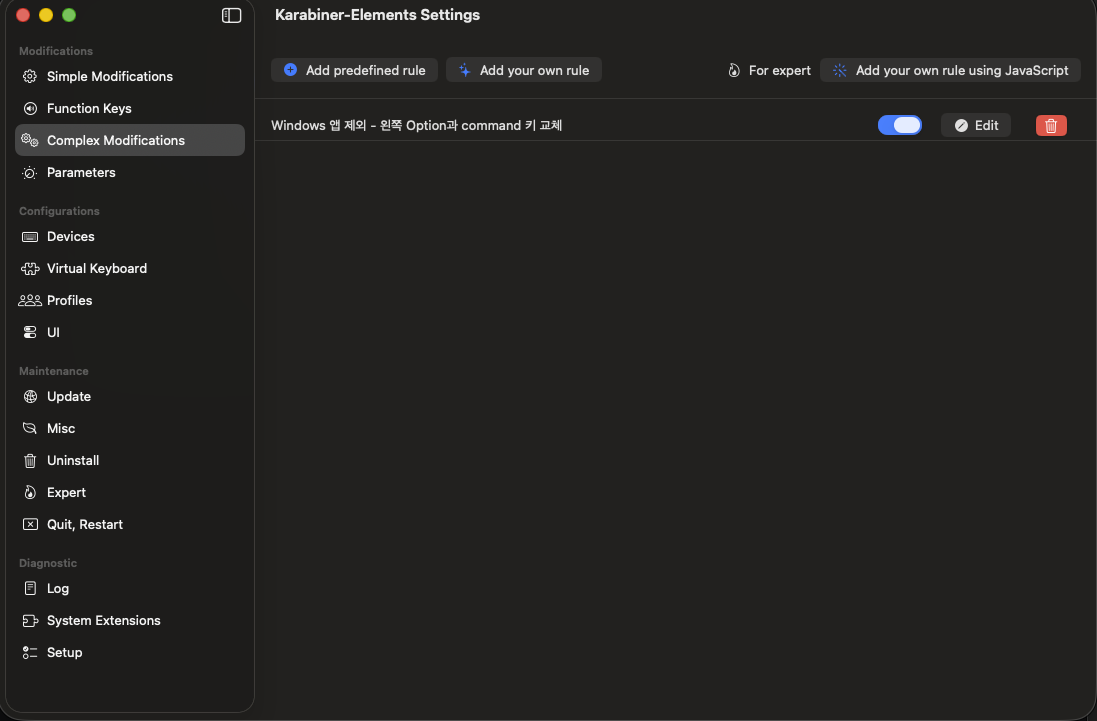Image resolution: width=1097 pixels, height=721 pixels.
Task: Click the For expert label
Action: pos(779,71)
